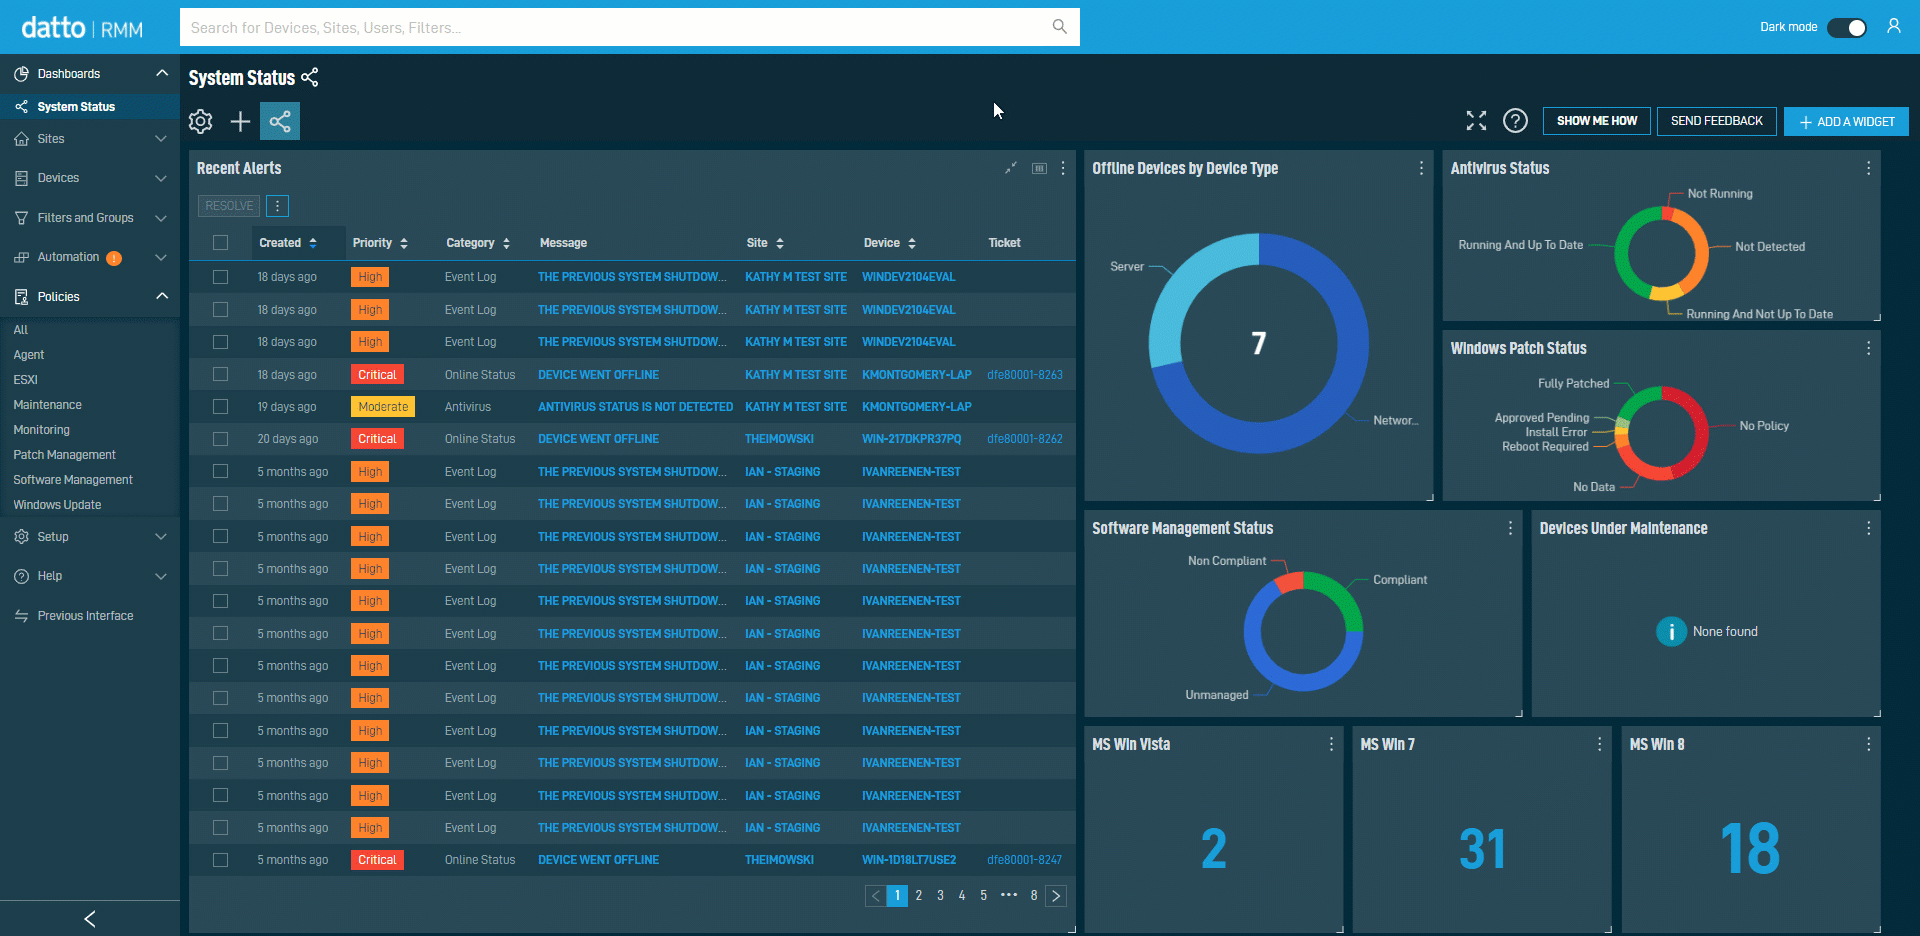Click ADD A WIDGET button
Image resolution: width=1920 pixels, height=936 pixels.
[1846, 122]
